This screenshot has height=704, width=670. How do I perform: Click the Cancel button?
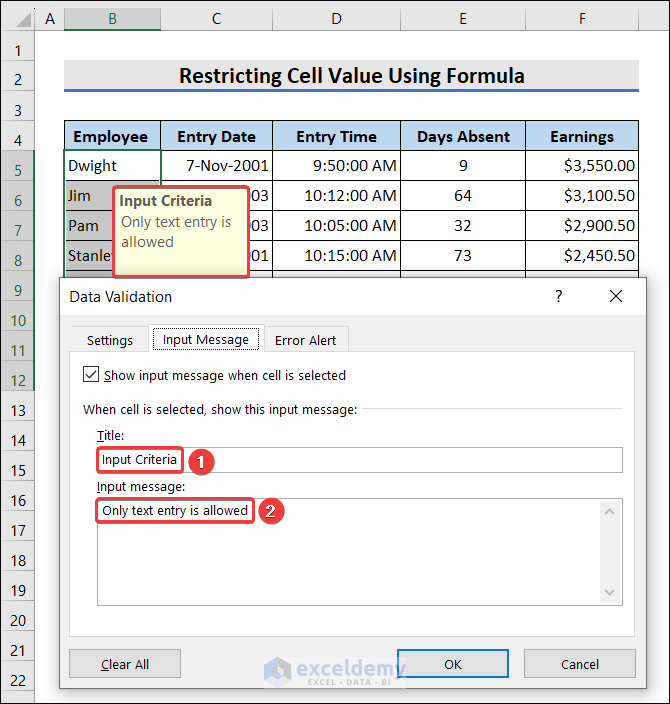pyautogui.click(x=580, y=664)
